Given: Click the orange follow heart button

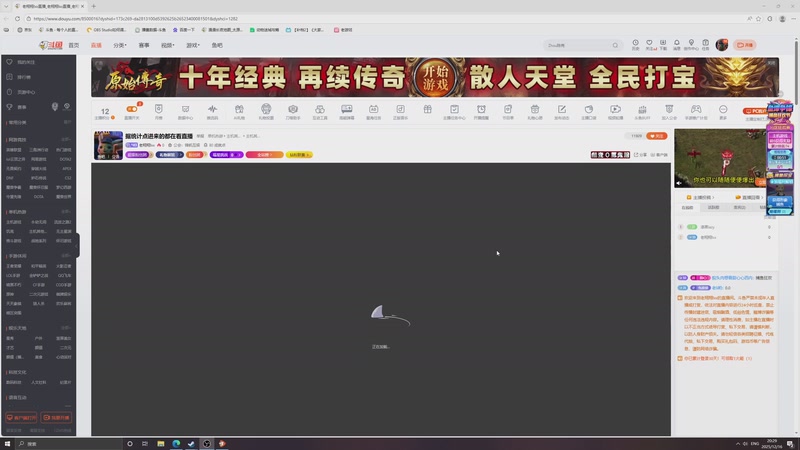Looking at the screenshot, I should click(x=657, y=136).
